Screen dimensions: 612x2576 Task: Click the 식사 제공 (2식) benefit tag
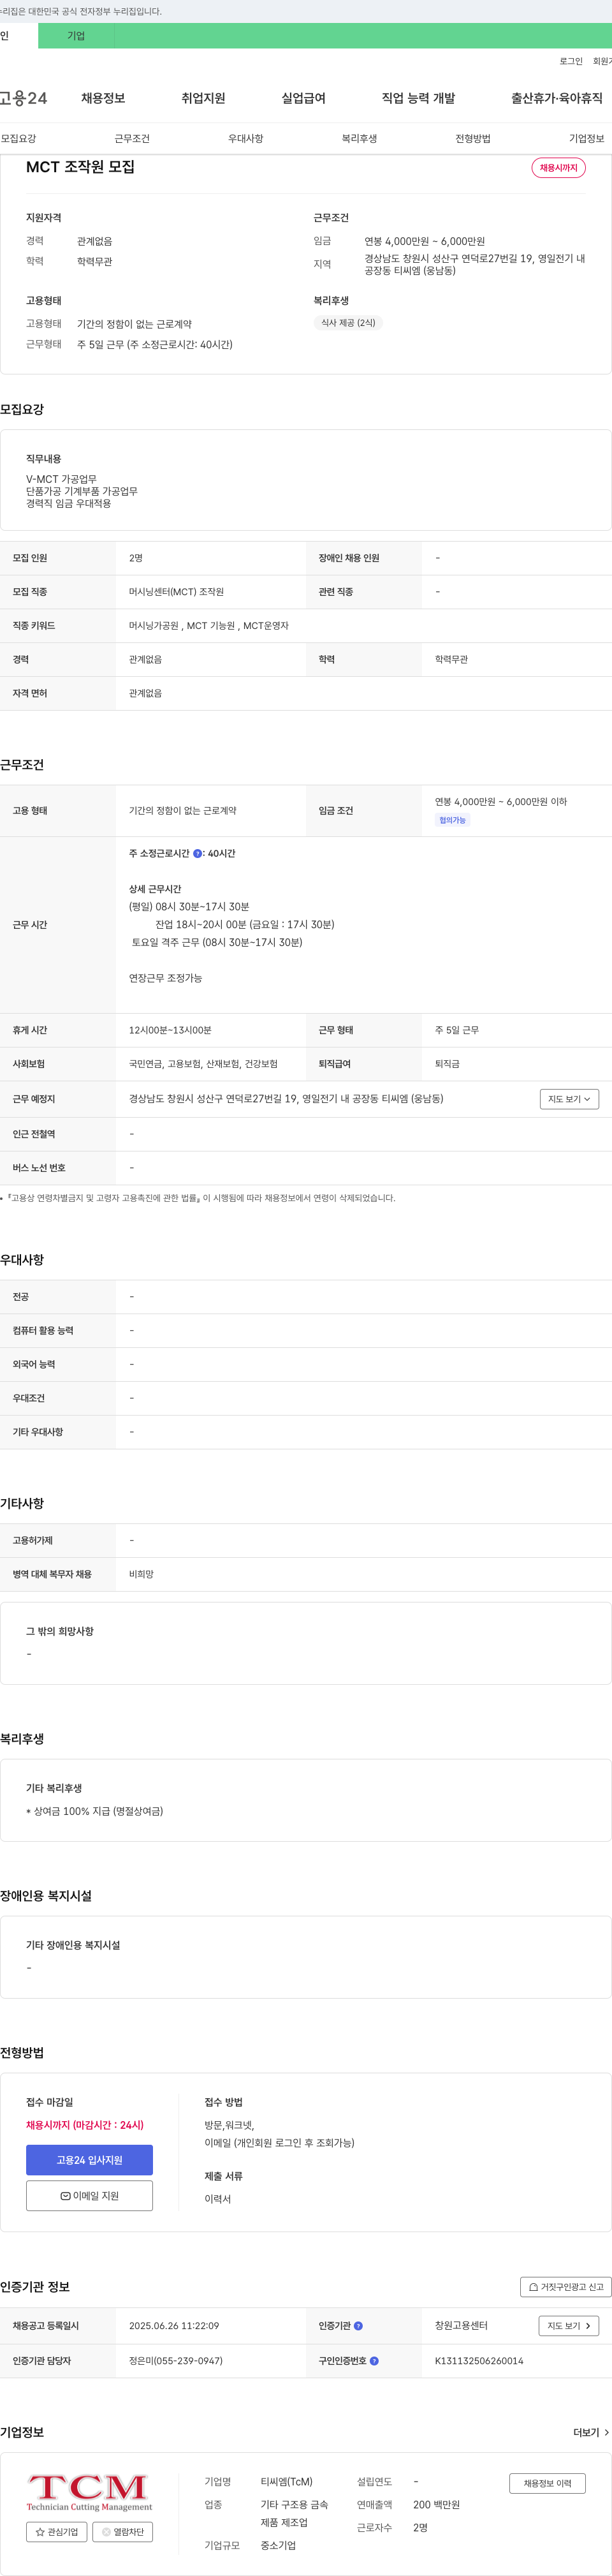[348, 323]
